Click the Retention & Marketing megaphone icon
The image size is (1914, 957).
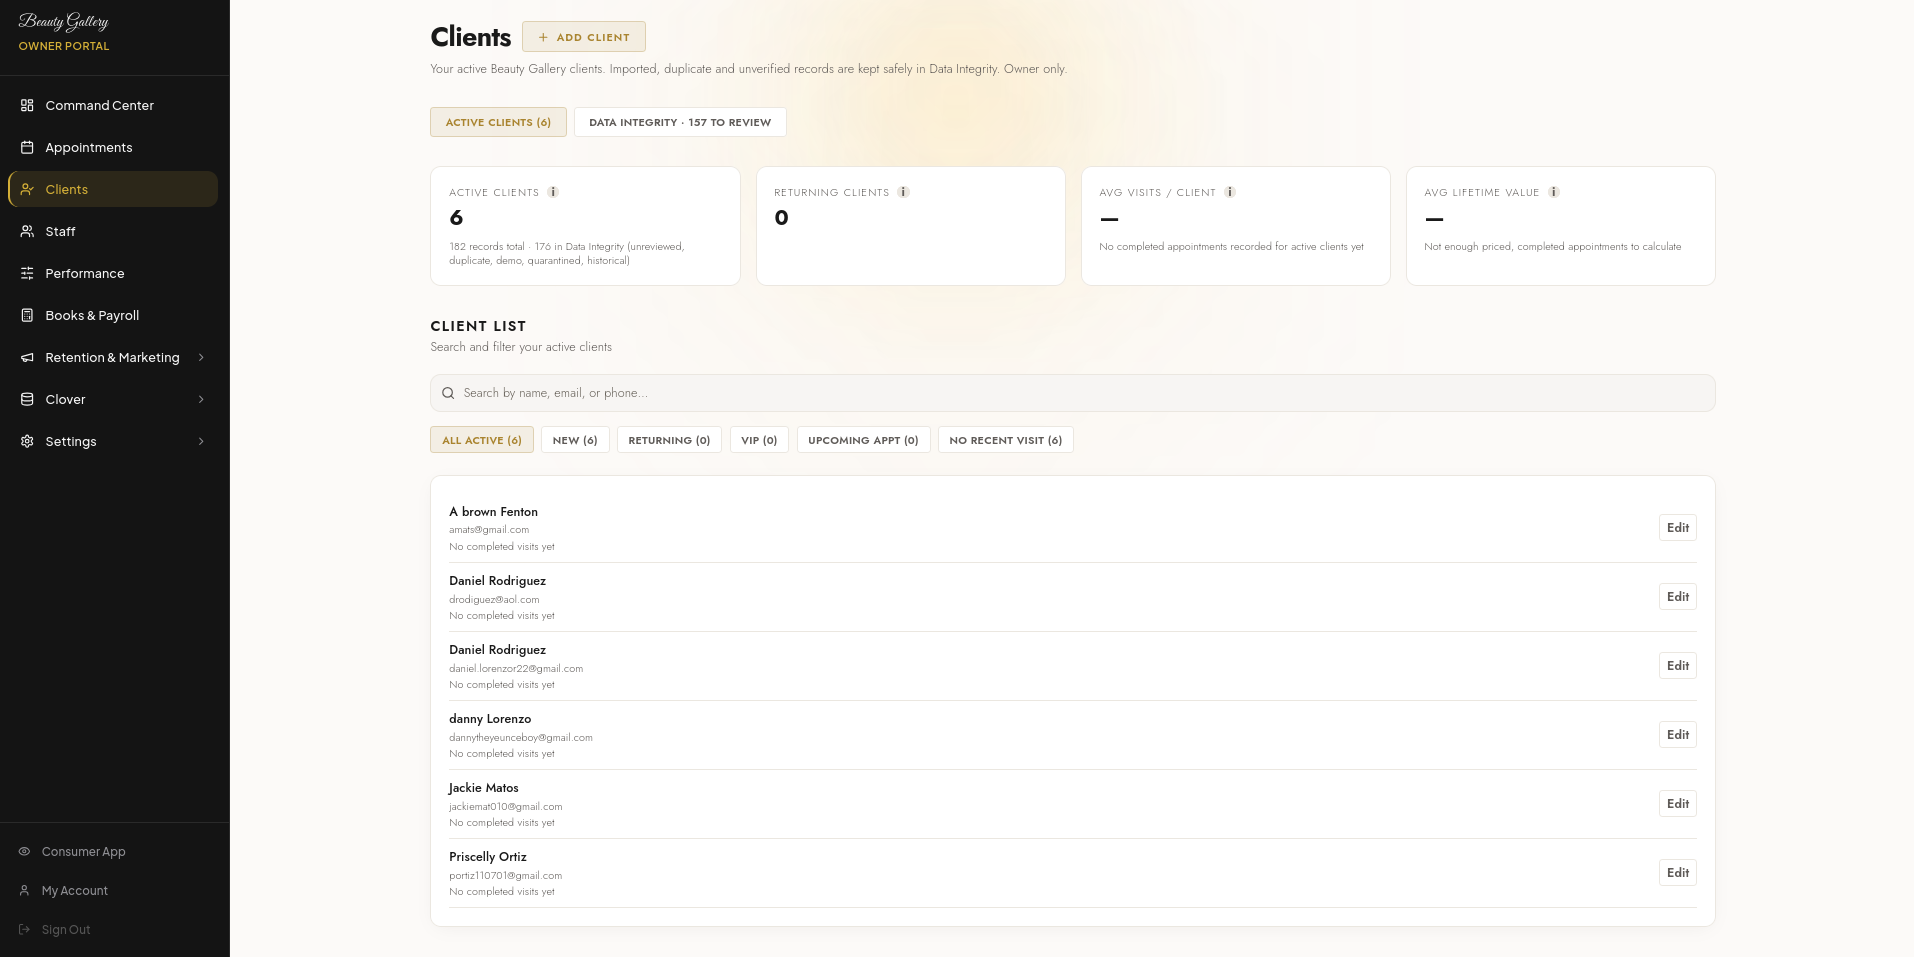pyautogui.click(x=27, y=357)
